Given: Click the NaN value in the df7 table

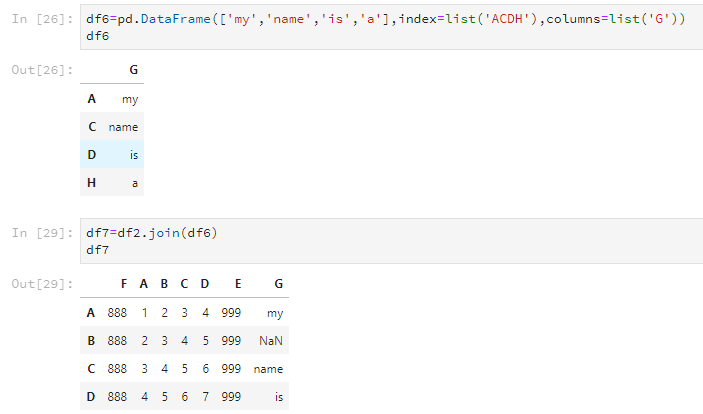Looking at the screenshot, I should click(271, 341).
